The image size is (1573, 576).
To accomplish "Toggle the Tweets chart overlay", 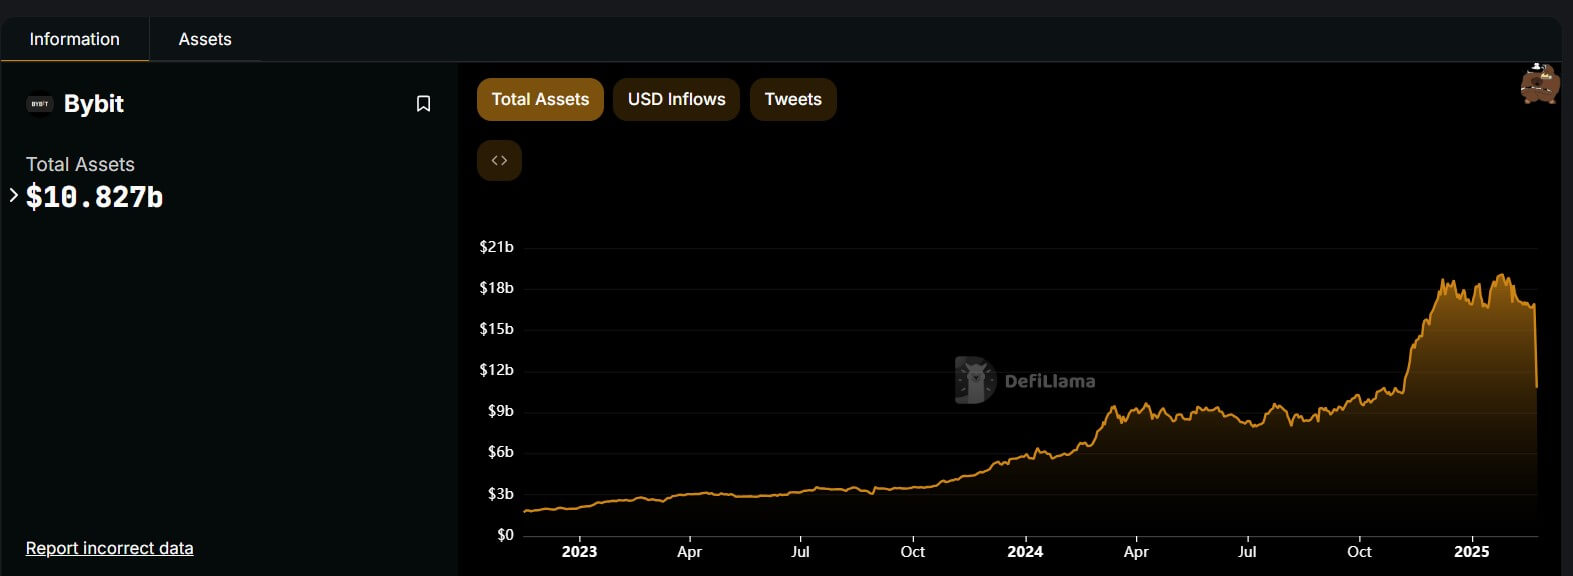I will pyautogui.click(x=793, y=99).
